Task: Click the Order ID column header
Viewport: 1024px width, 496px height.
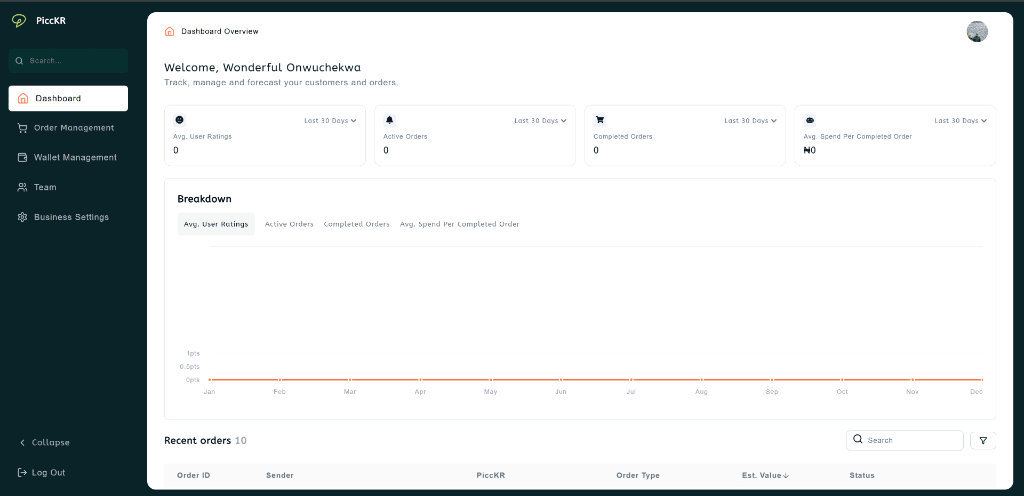Action: [193, 476]
